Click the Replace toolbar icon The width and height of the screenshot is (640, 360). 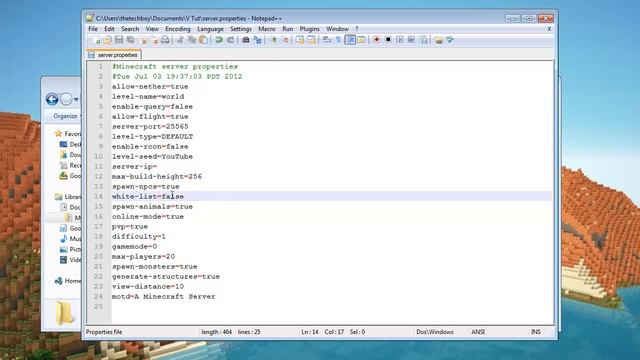point(258,40)
